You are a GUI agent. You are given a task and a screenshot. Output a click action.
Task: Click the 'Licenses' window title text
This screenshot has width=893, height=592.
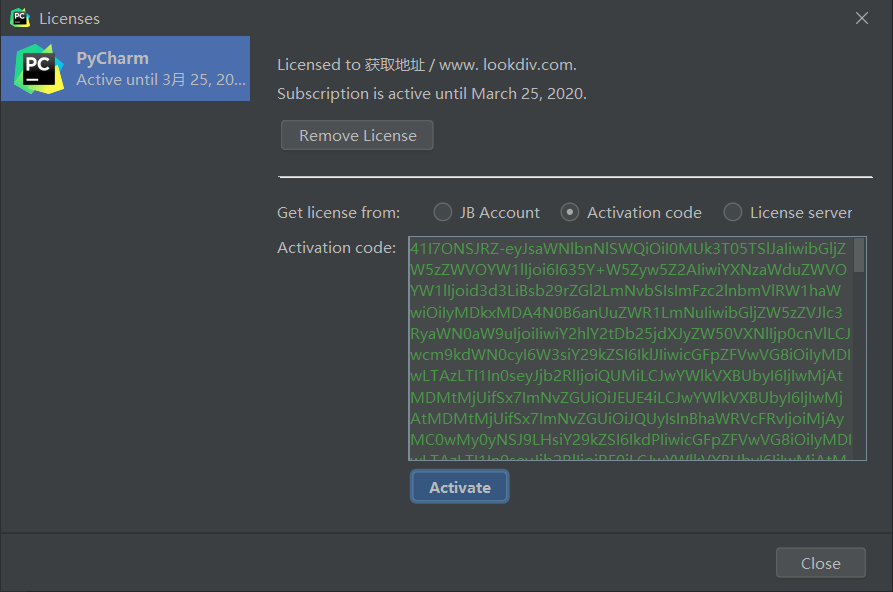pyautogui.click(x=69, y=19)
